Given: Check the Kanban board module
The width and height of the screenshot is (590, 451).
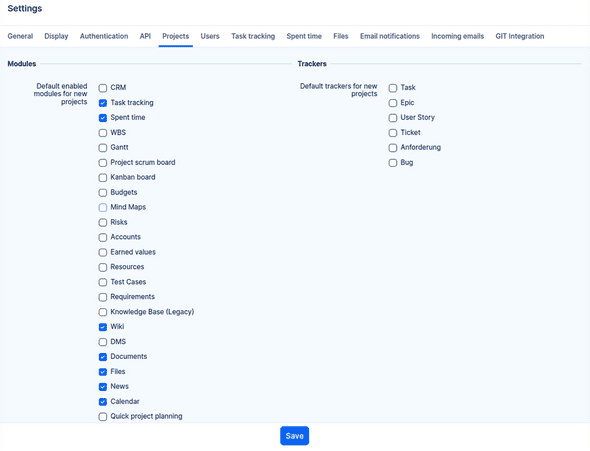Looking at the screenshot, I should (103, 178).
